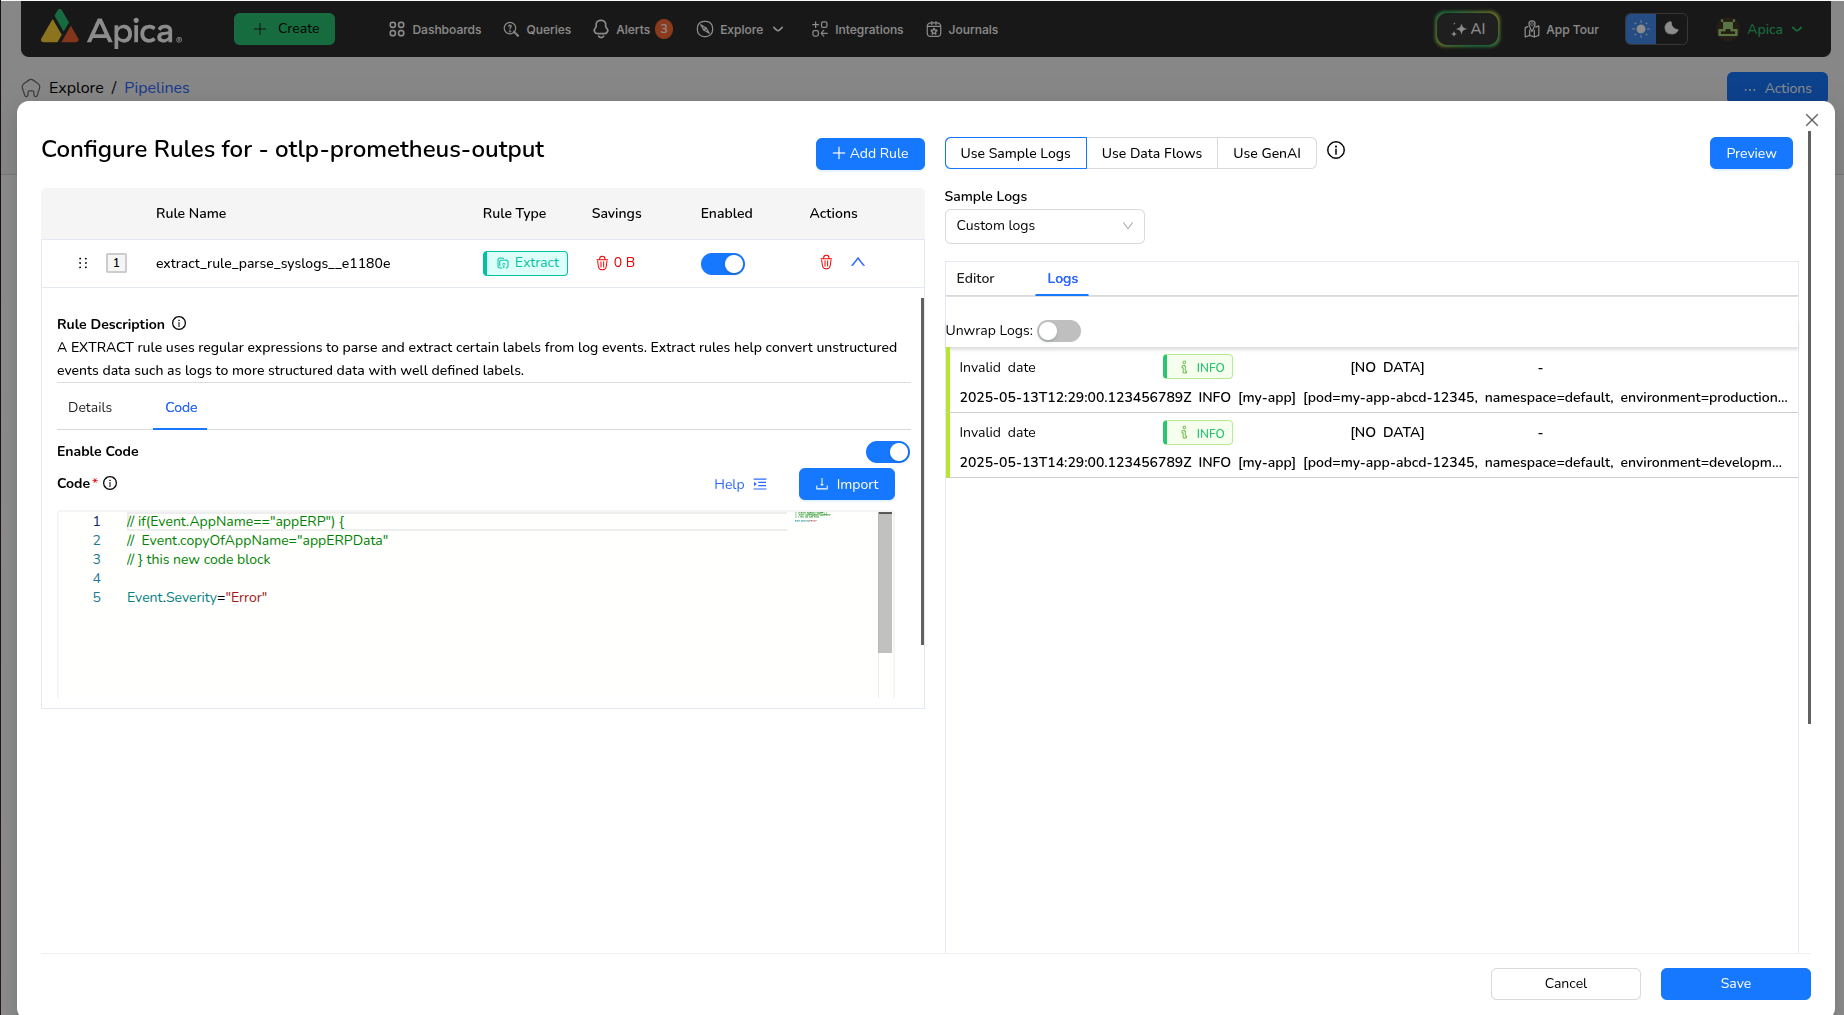Switch to dark mode moon icon

point(1671,29)
